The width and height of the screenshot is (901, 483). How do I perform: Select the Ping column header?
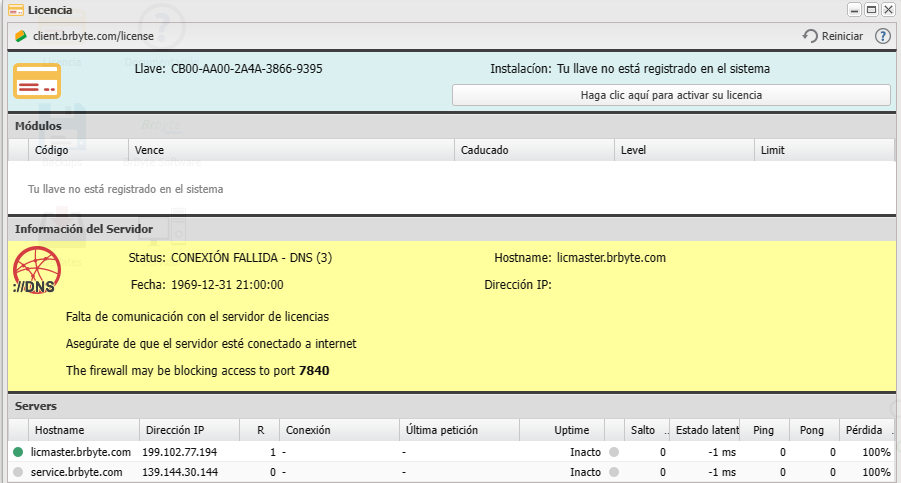tap(763, 430)
